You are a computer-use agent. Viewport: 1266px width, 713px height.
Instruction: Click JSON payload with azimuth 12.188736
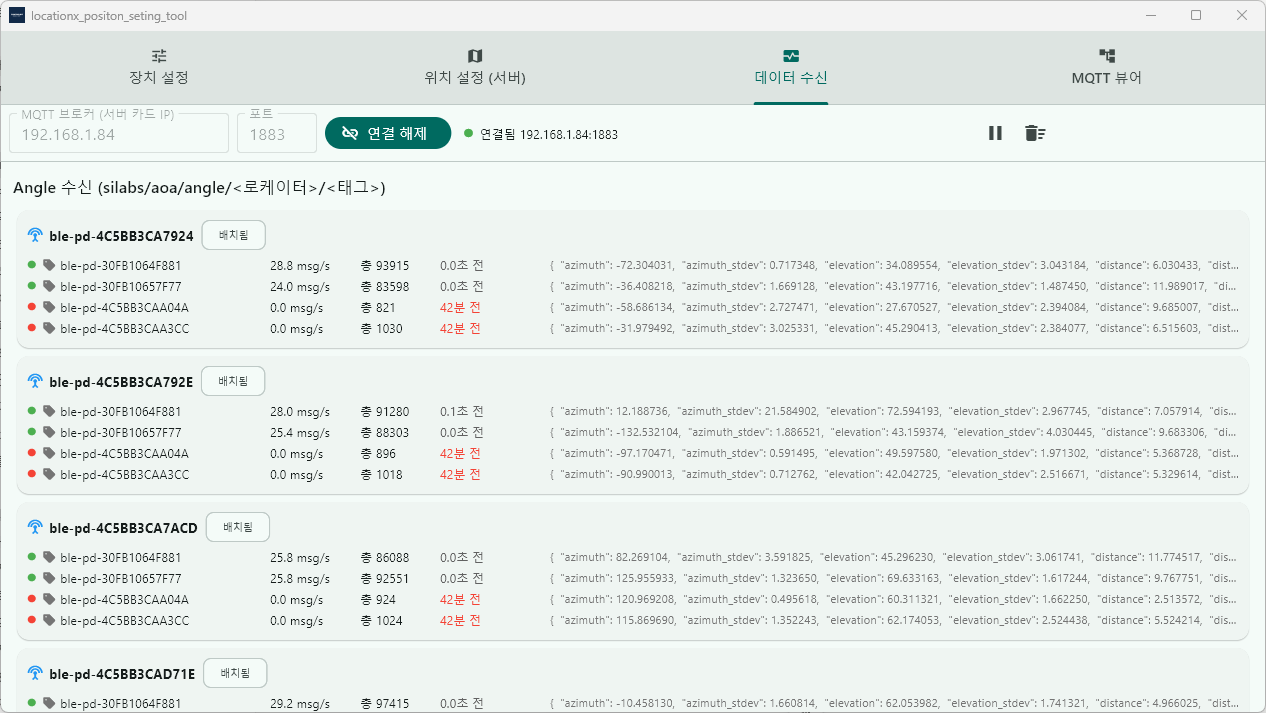[x=894, y=412]
